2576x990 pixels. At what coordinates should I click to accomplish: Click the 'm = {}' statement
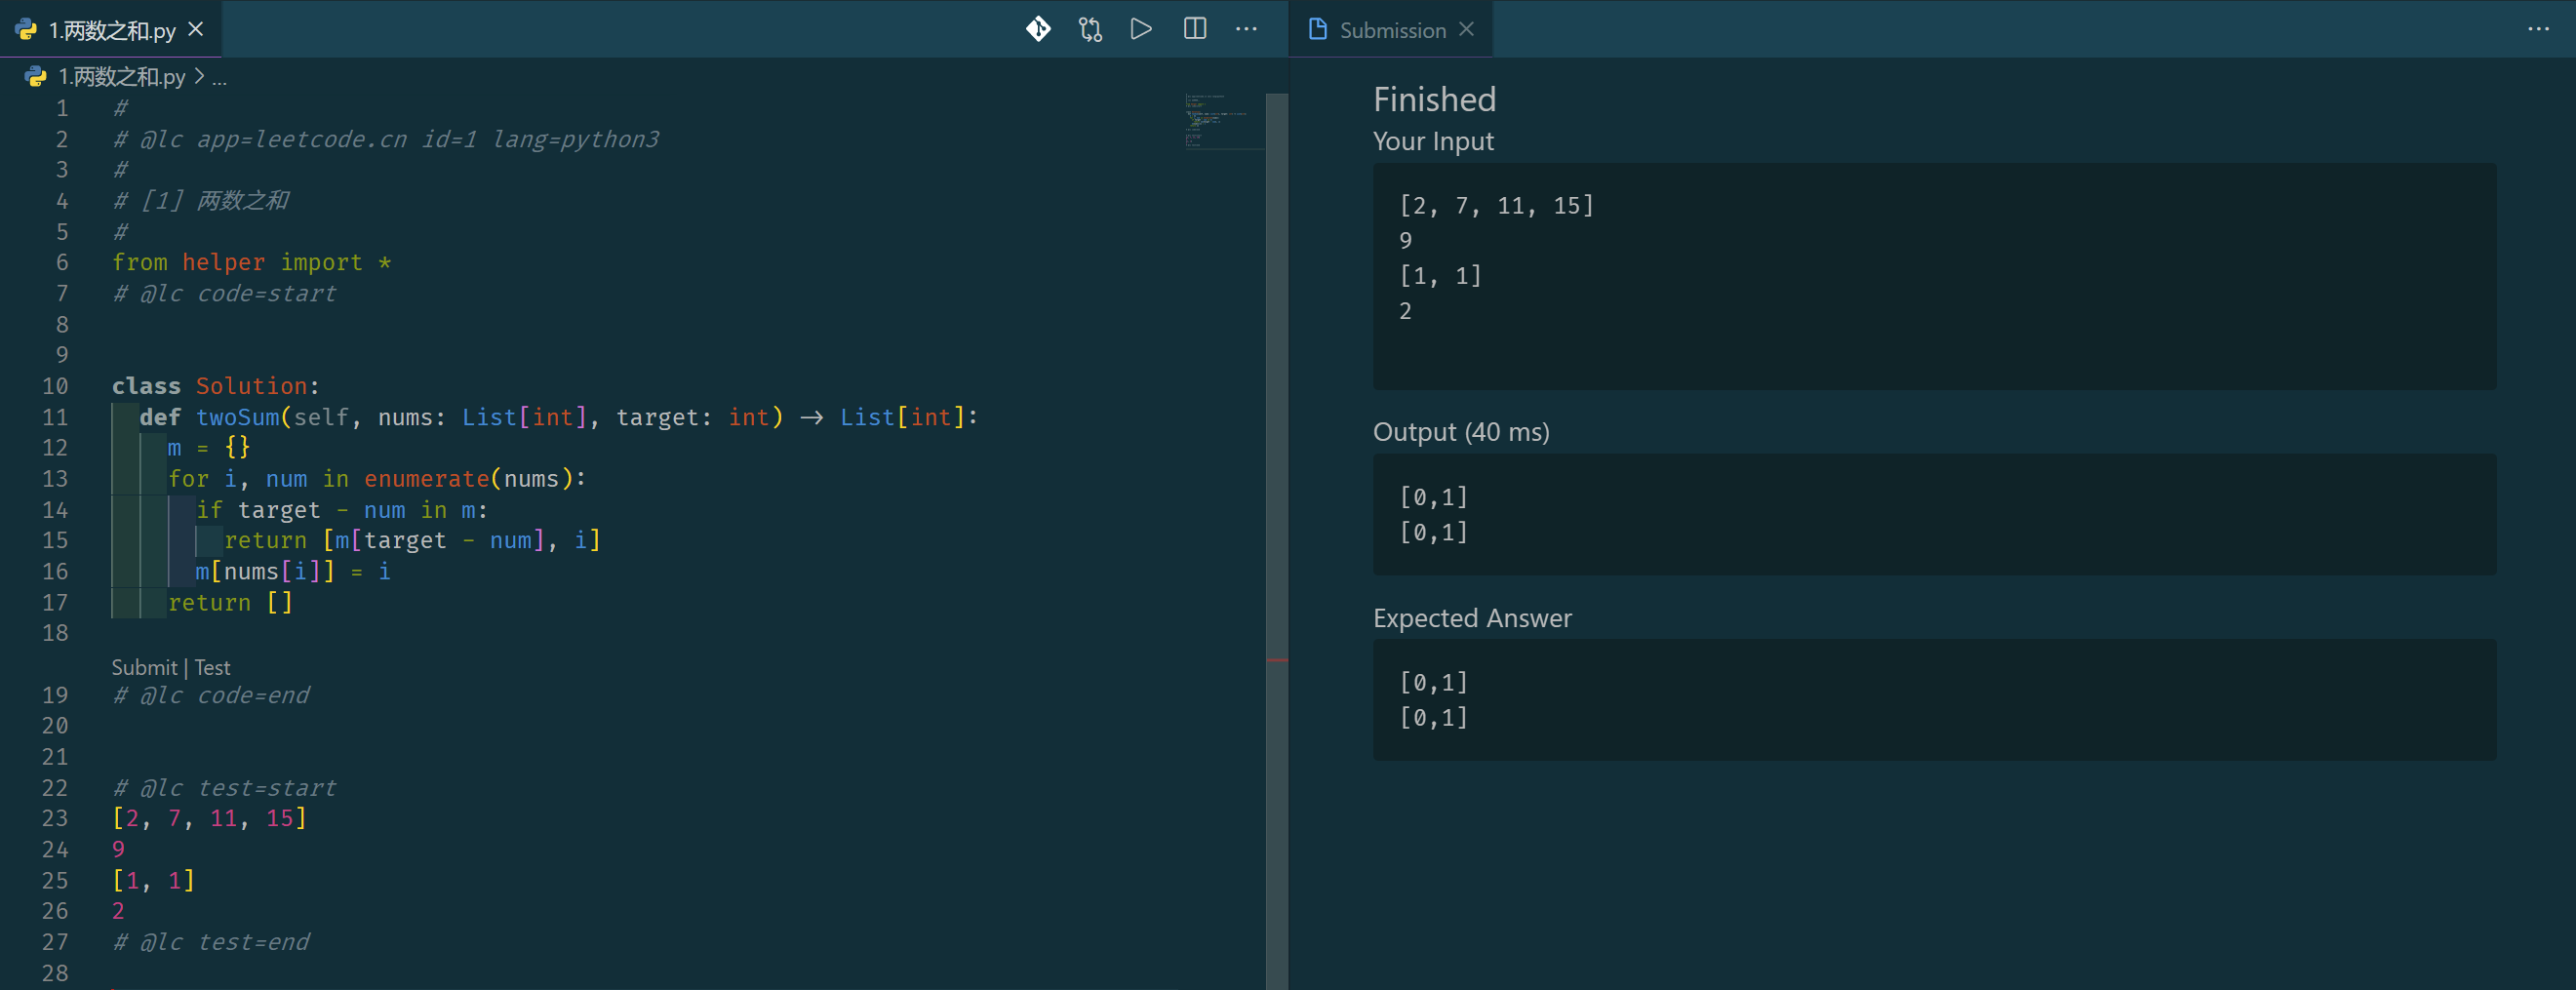coord(208,448)
